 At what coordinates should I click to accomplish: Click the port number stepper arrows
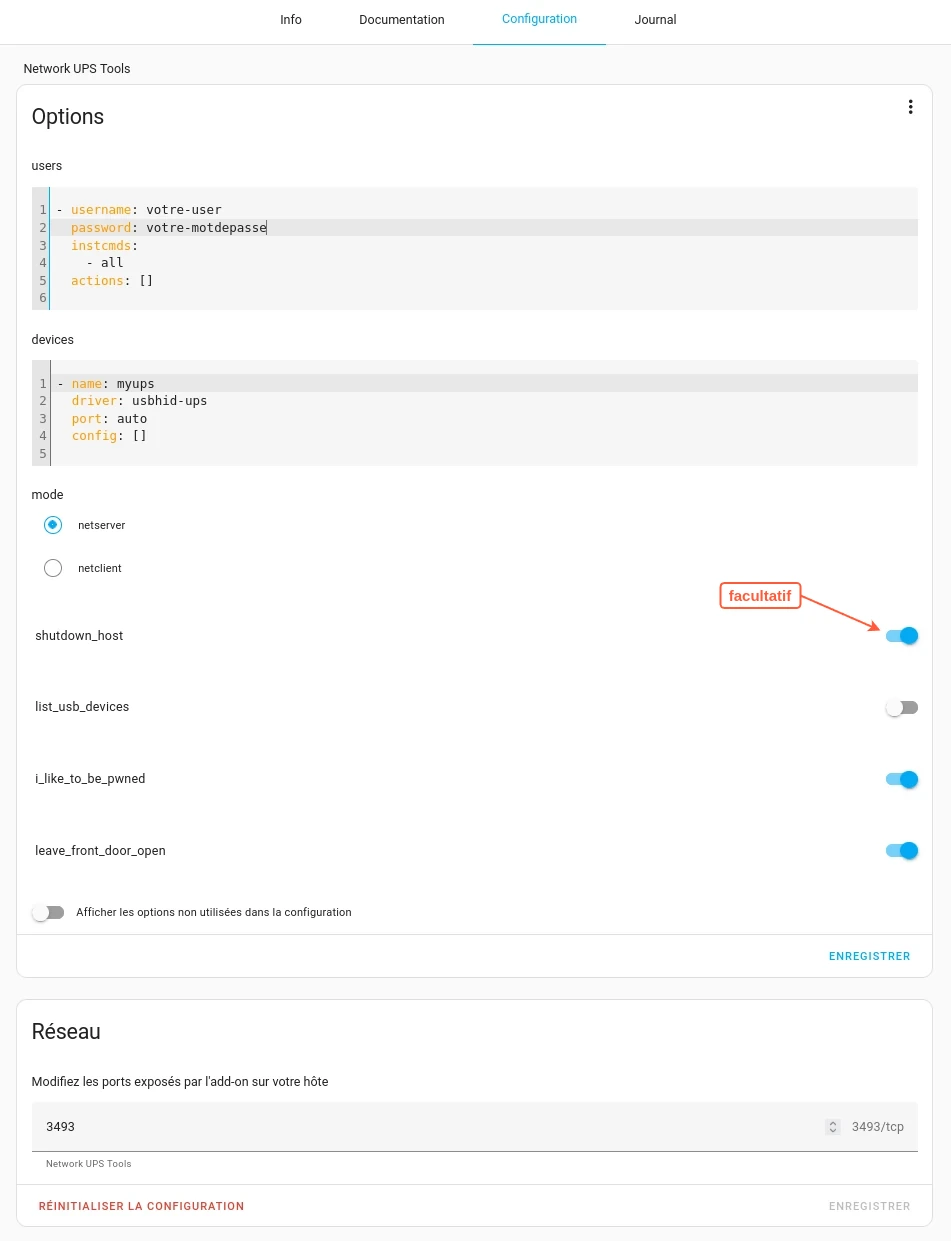point(832,1127)
